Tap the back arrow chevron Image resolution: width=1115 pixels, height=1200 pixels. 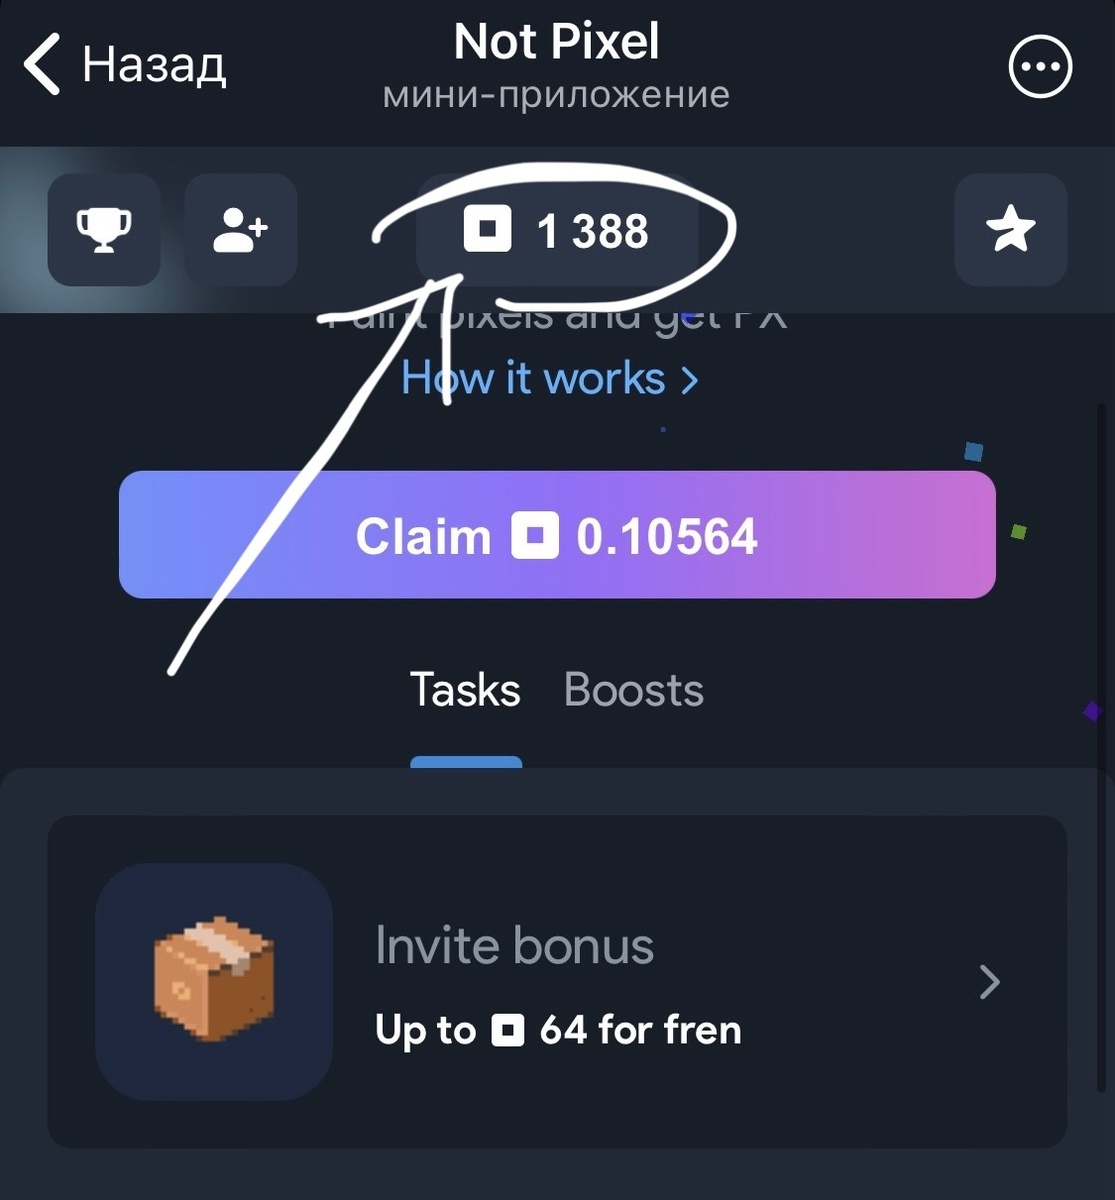coord(42,64)
